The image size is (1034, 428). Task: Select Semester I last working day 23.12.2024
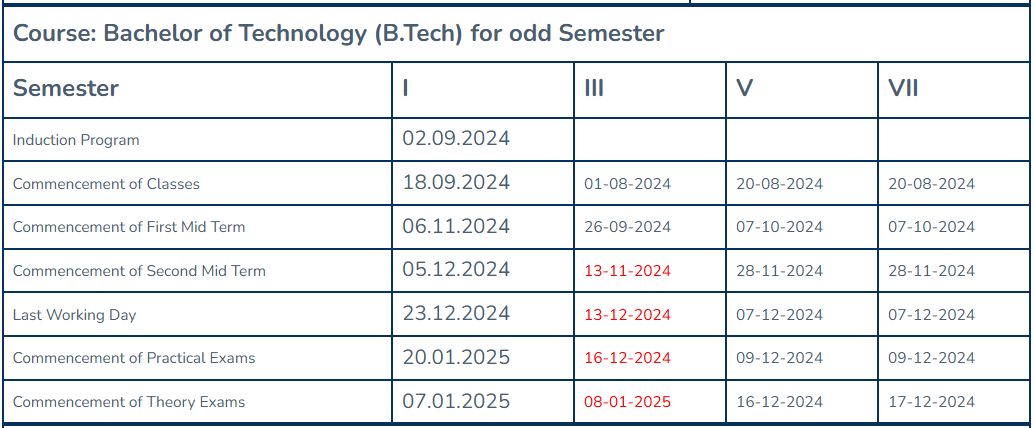click(456, 314)
